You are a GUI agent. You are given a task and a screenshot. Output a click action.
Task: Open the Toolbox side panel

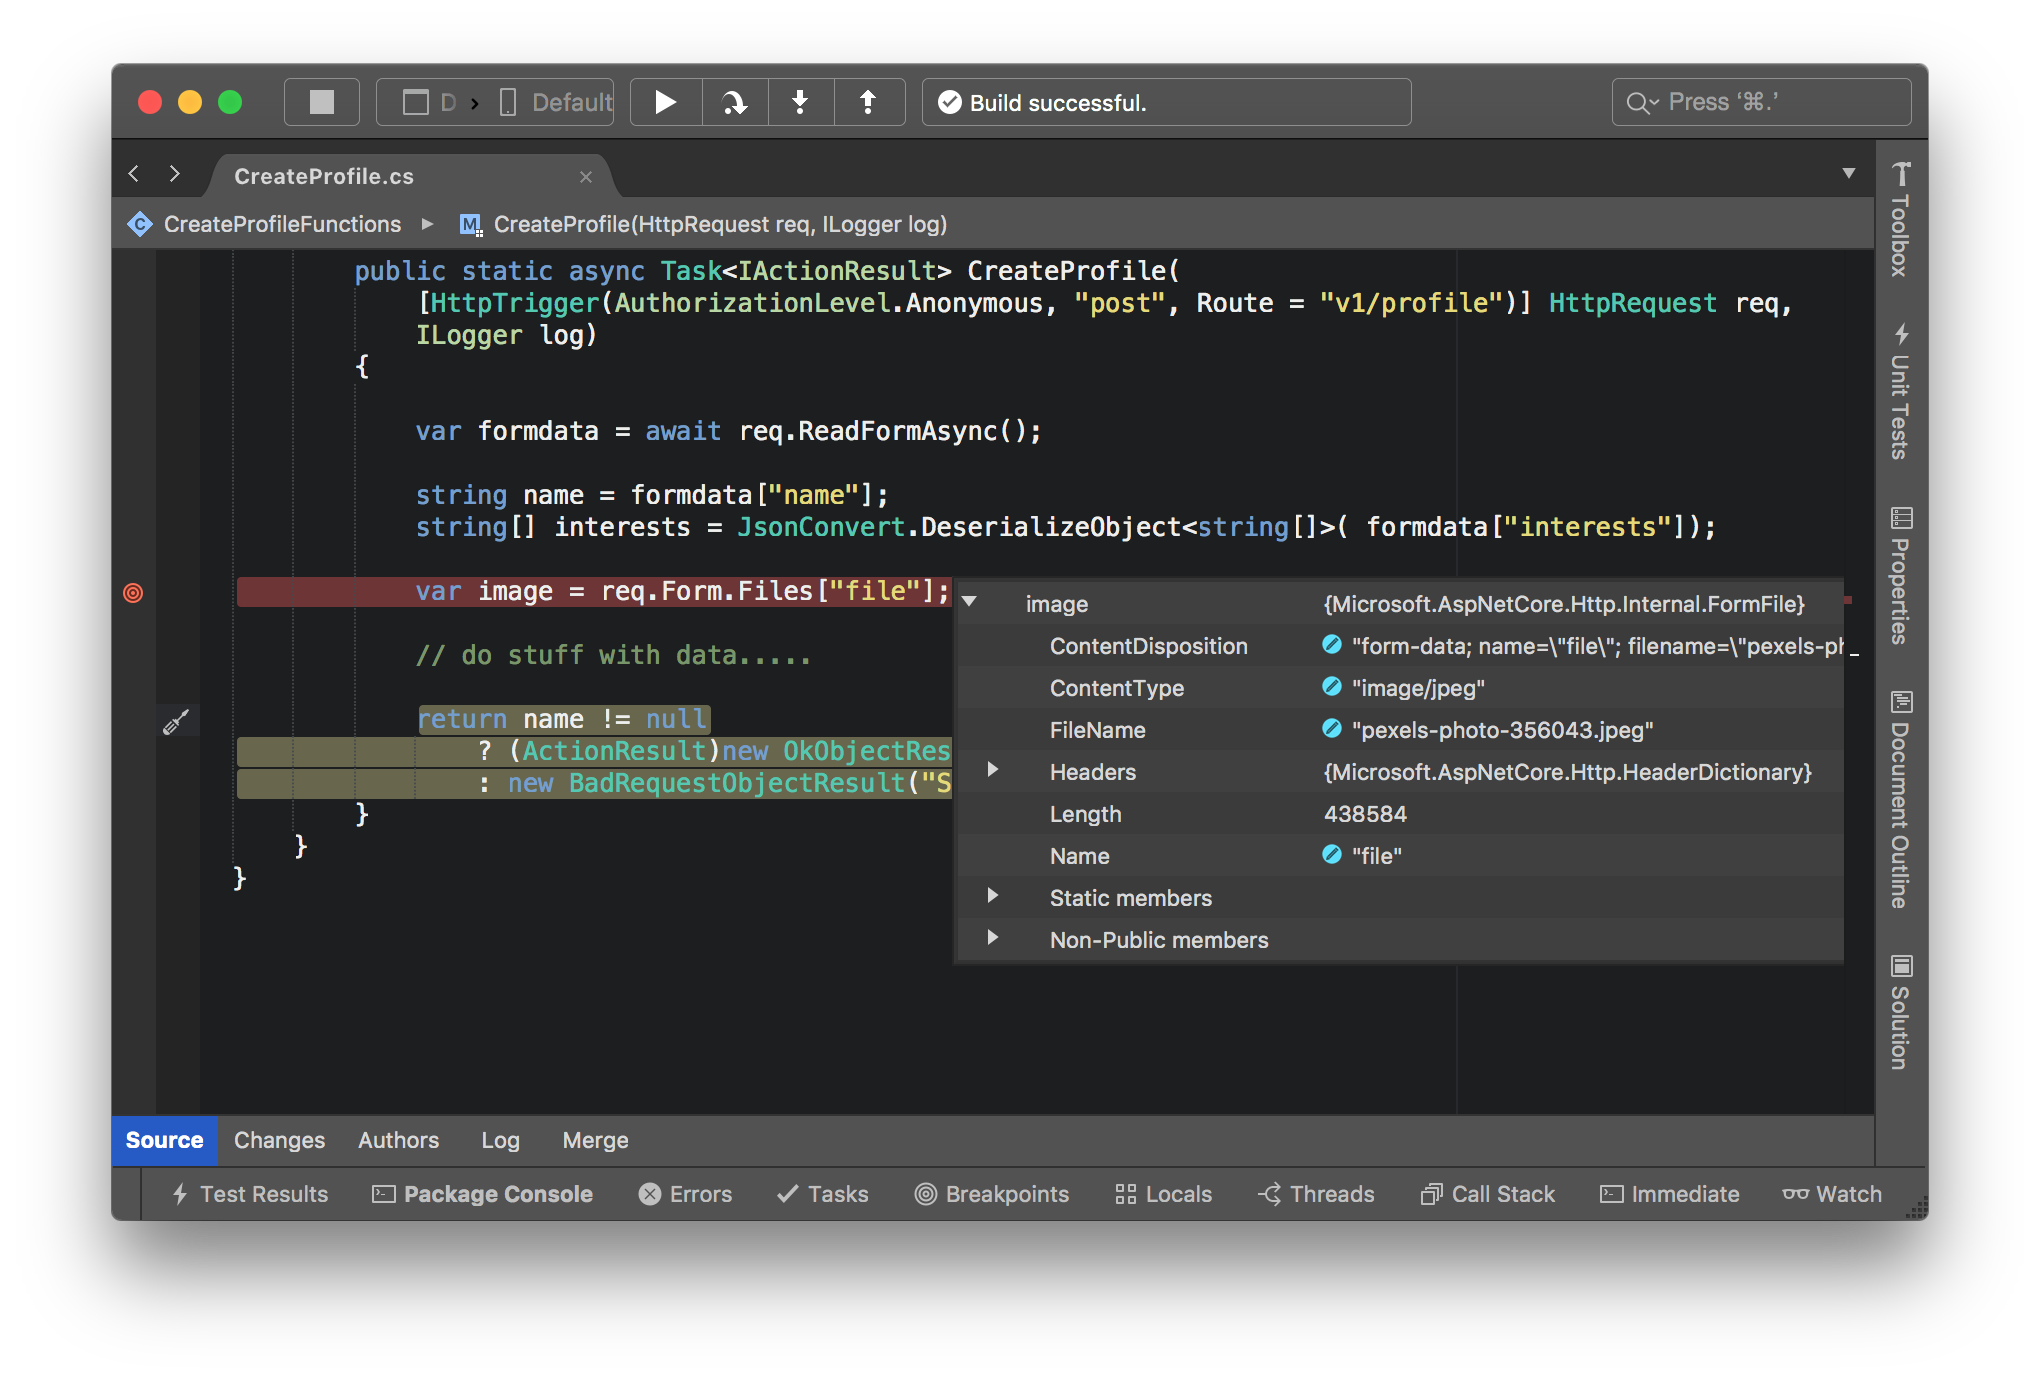click(1901, 220)
